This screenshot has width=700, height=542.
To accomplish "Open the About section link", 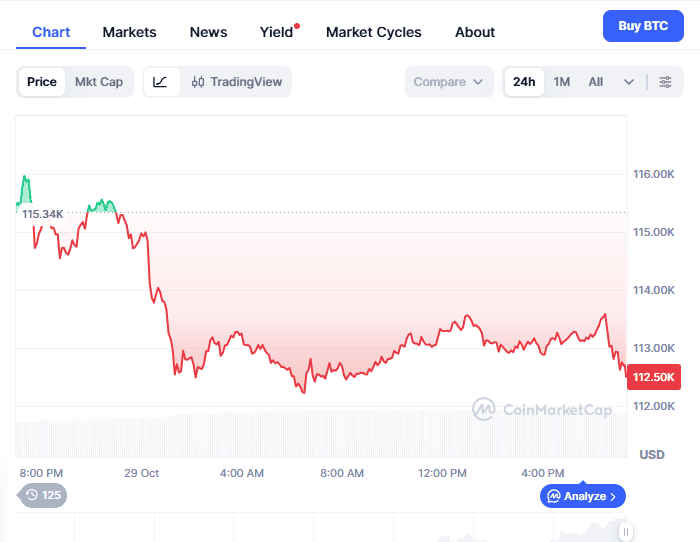I will tap(475, 32).
